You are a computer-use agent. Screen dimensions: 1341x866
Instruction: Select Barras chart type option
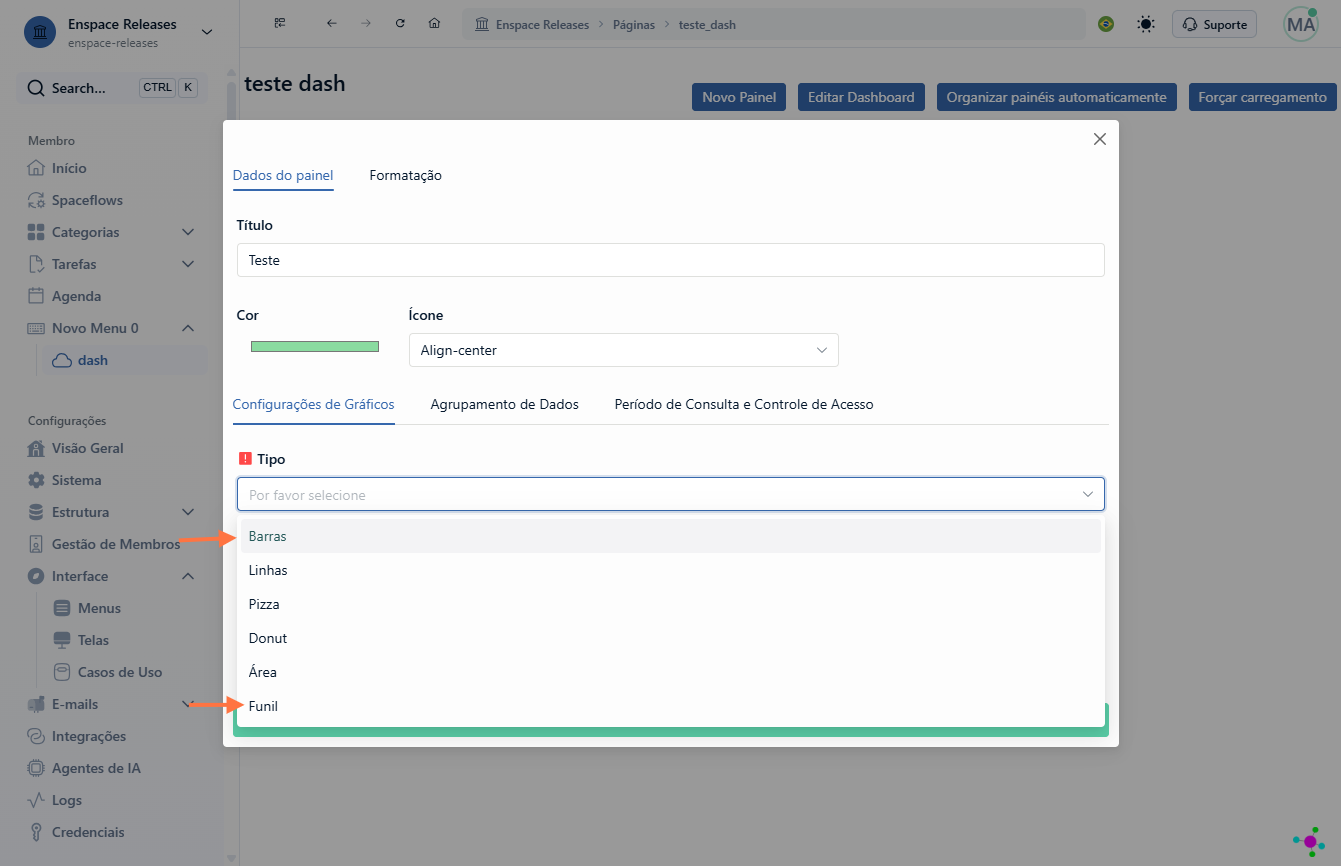point(670,536)
